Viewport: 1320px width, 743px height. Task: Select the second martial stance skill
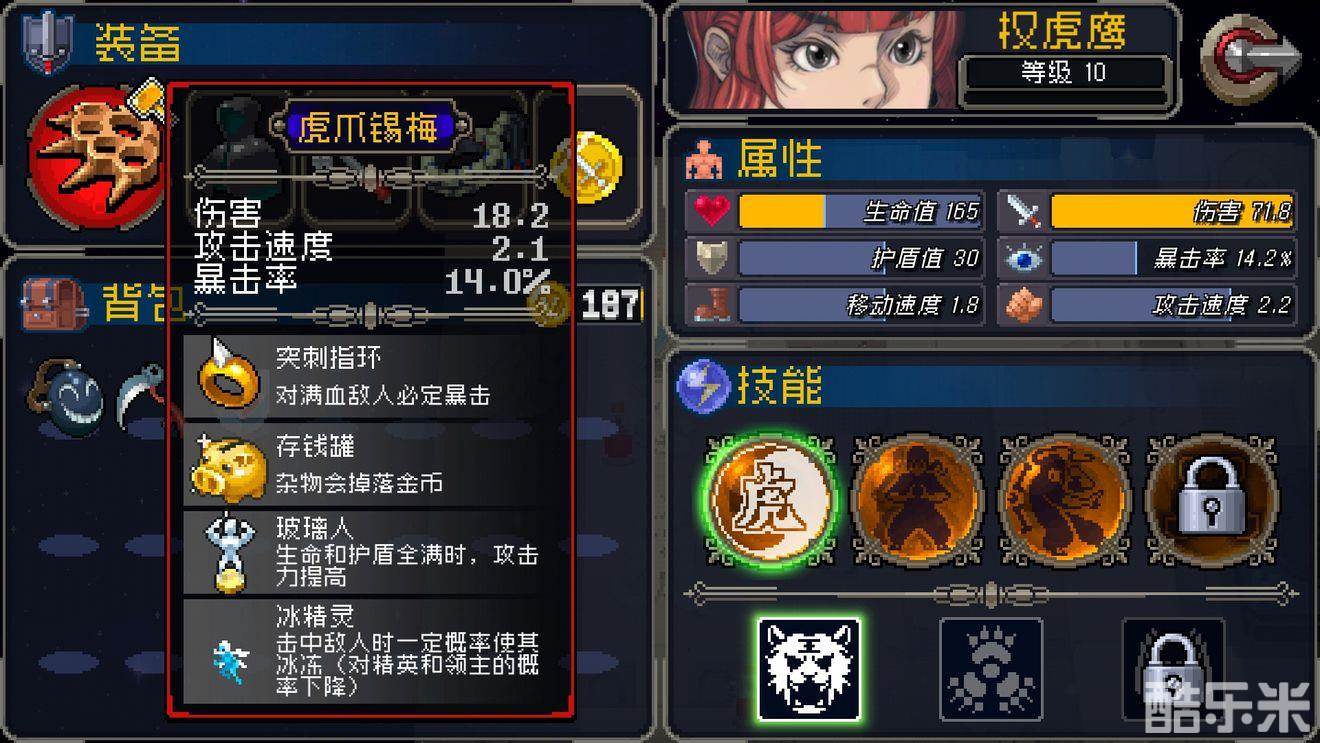[916, 499]
